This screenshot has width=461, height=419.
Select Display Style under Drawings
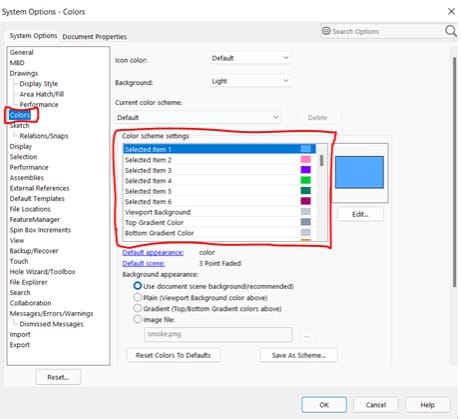[x=39, y=84]
